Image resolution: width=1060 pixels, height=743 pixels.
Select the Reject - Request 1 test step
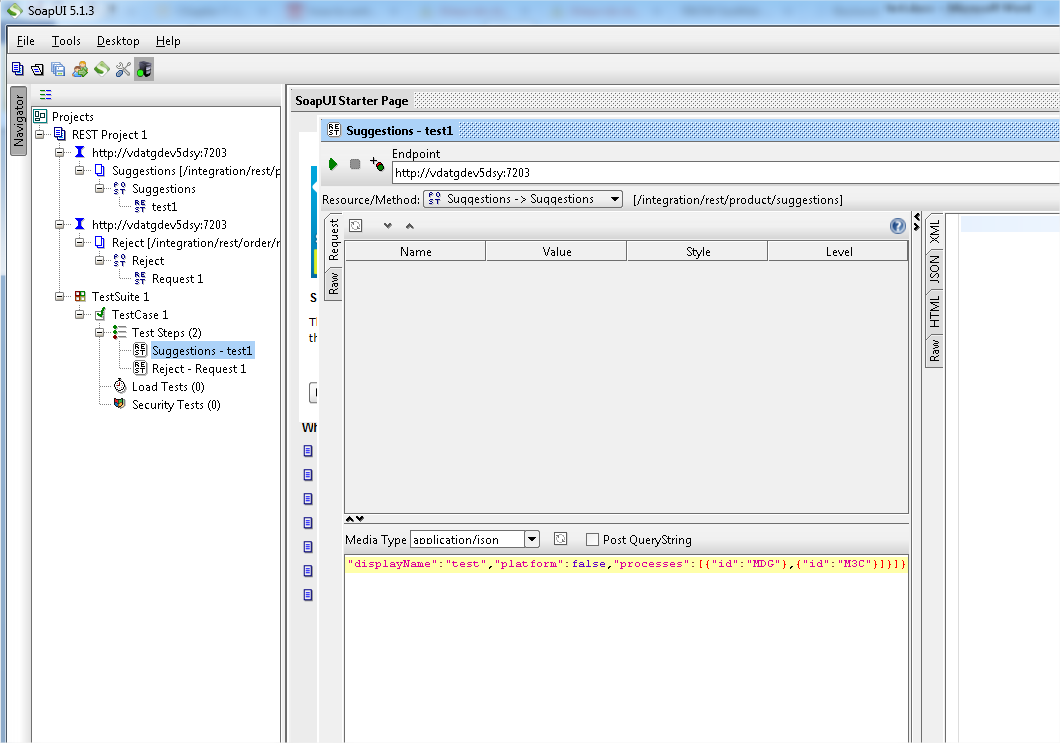coord(199,368)
